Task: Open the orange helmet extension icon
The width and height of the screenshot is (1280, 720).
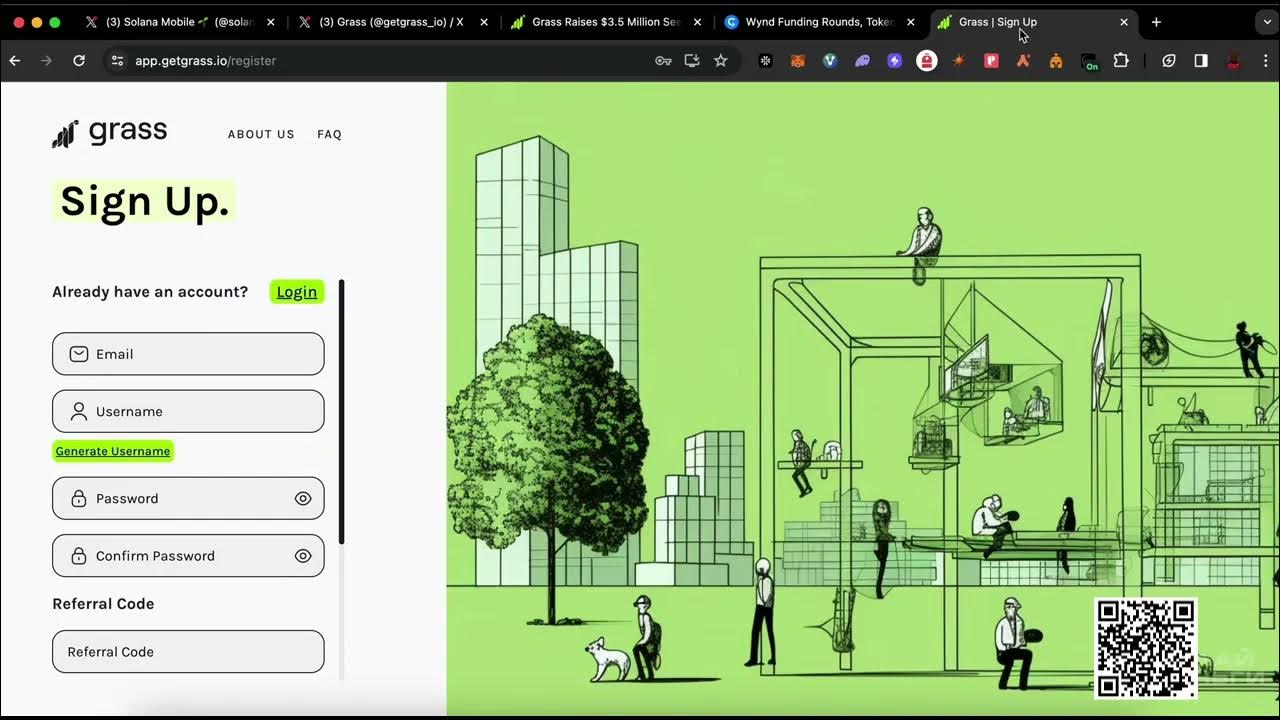Action: [x=1056, y=61]
